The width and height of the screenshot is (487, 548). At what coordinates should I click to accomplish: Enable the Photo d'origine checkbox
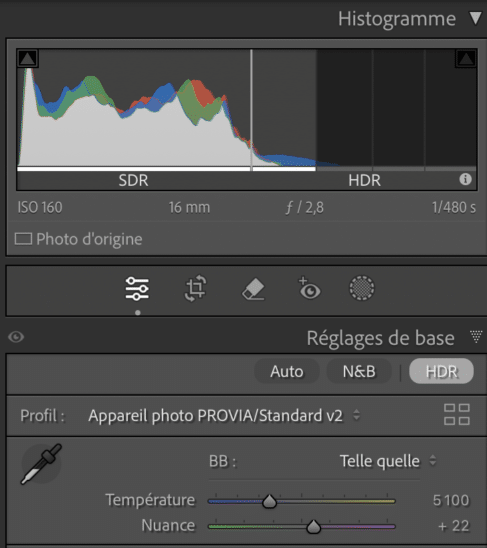click(x=23, y=239)
